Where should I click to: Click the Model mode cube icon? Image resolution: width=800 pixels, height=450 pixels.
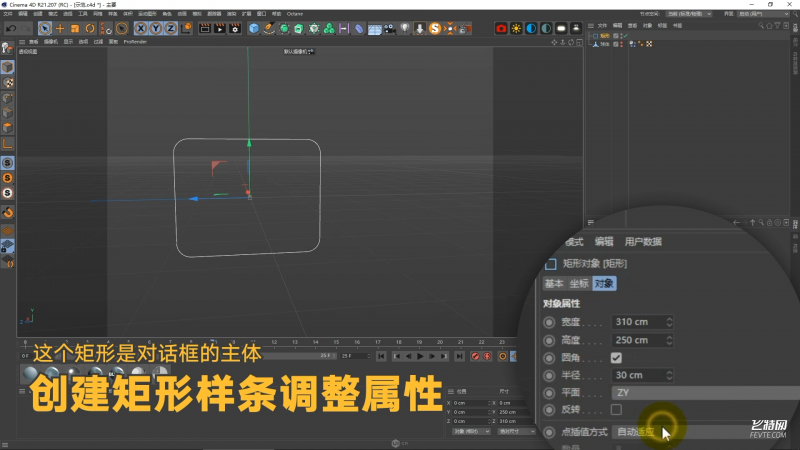(8, 67)
